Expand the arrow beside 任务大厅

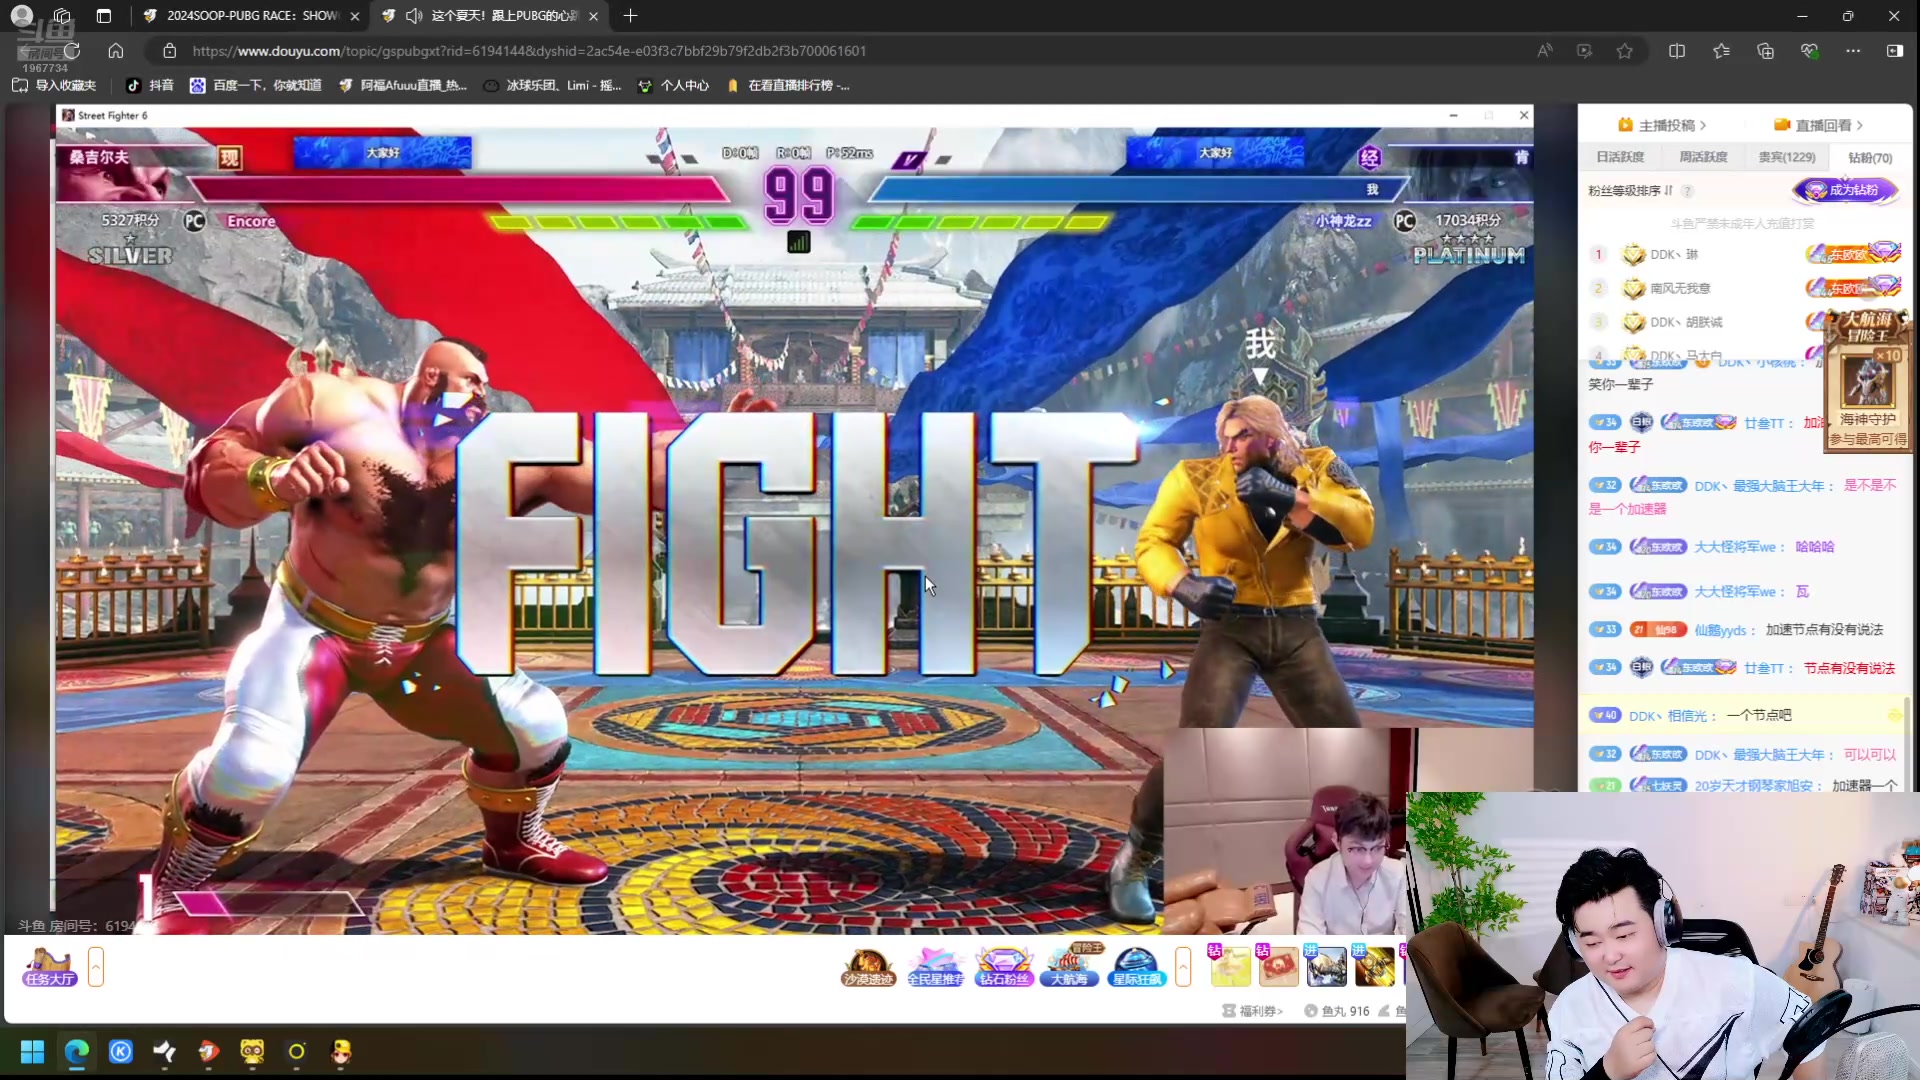[96, 967]
